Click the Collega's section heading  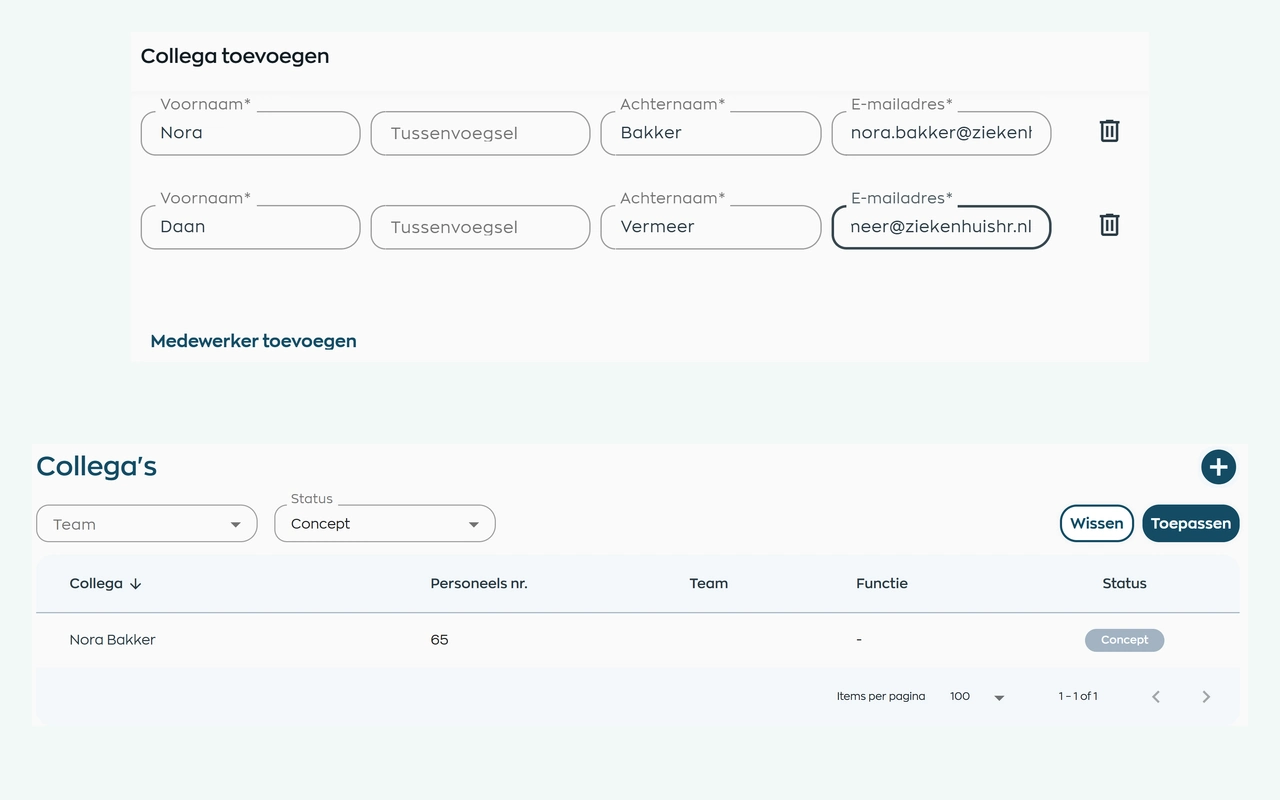coord(97,466)
